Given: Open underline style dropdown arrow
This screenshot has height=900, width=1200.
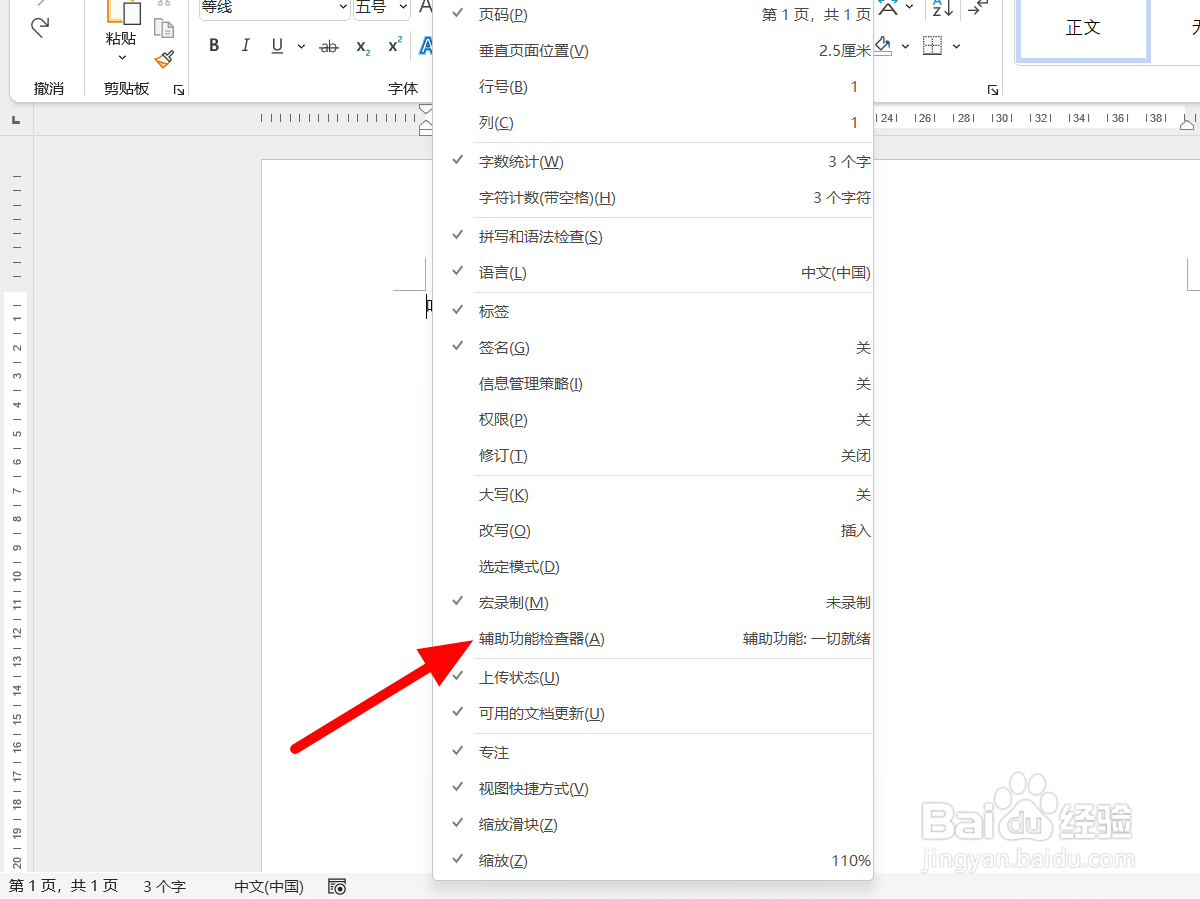Looking at the screenshot, I should [301, 46].
